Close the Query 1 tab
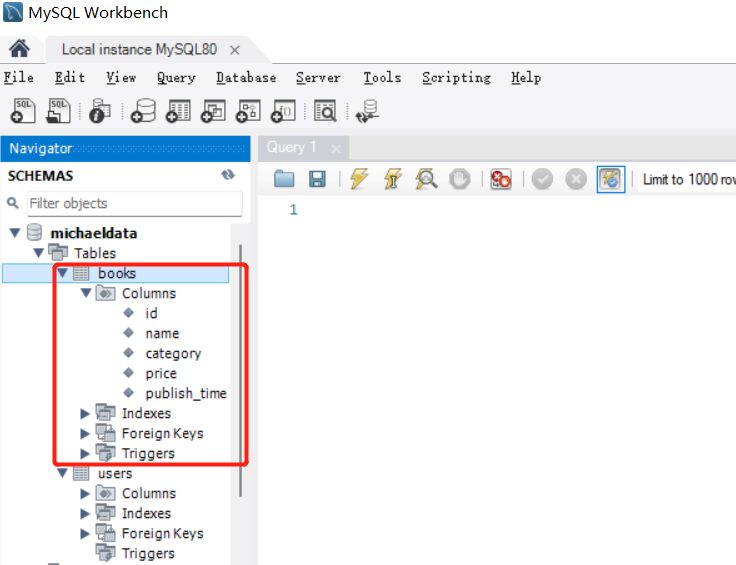This screenshot has height=565, width=736. 336,149
